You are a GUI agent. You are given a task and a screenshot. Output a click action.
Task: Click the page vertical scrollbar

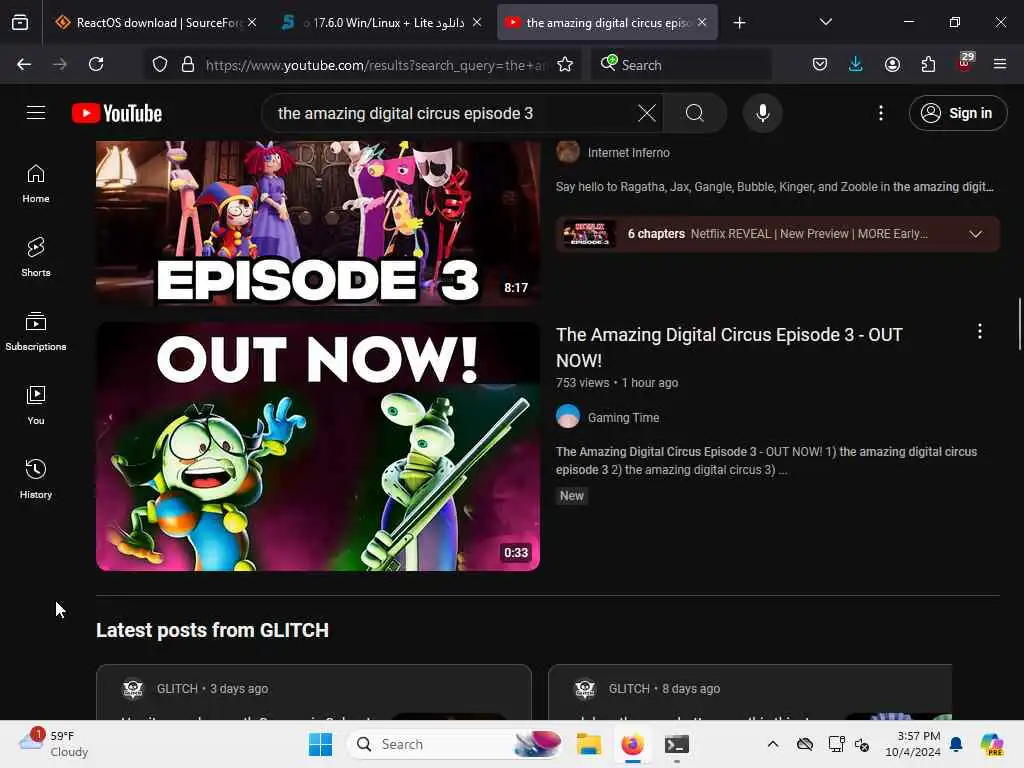coord(1019,325)
